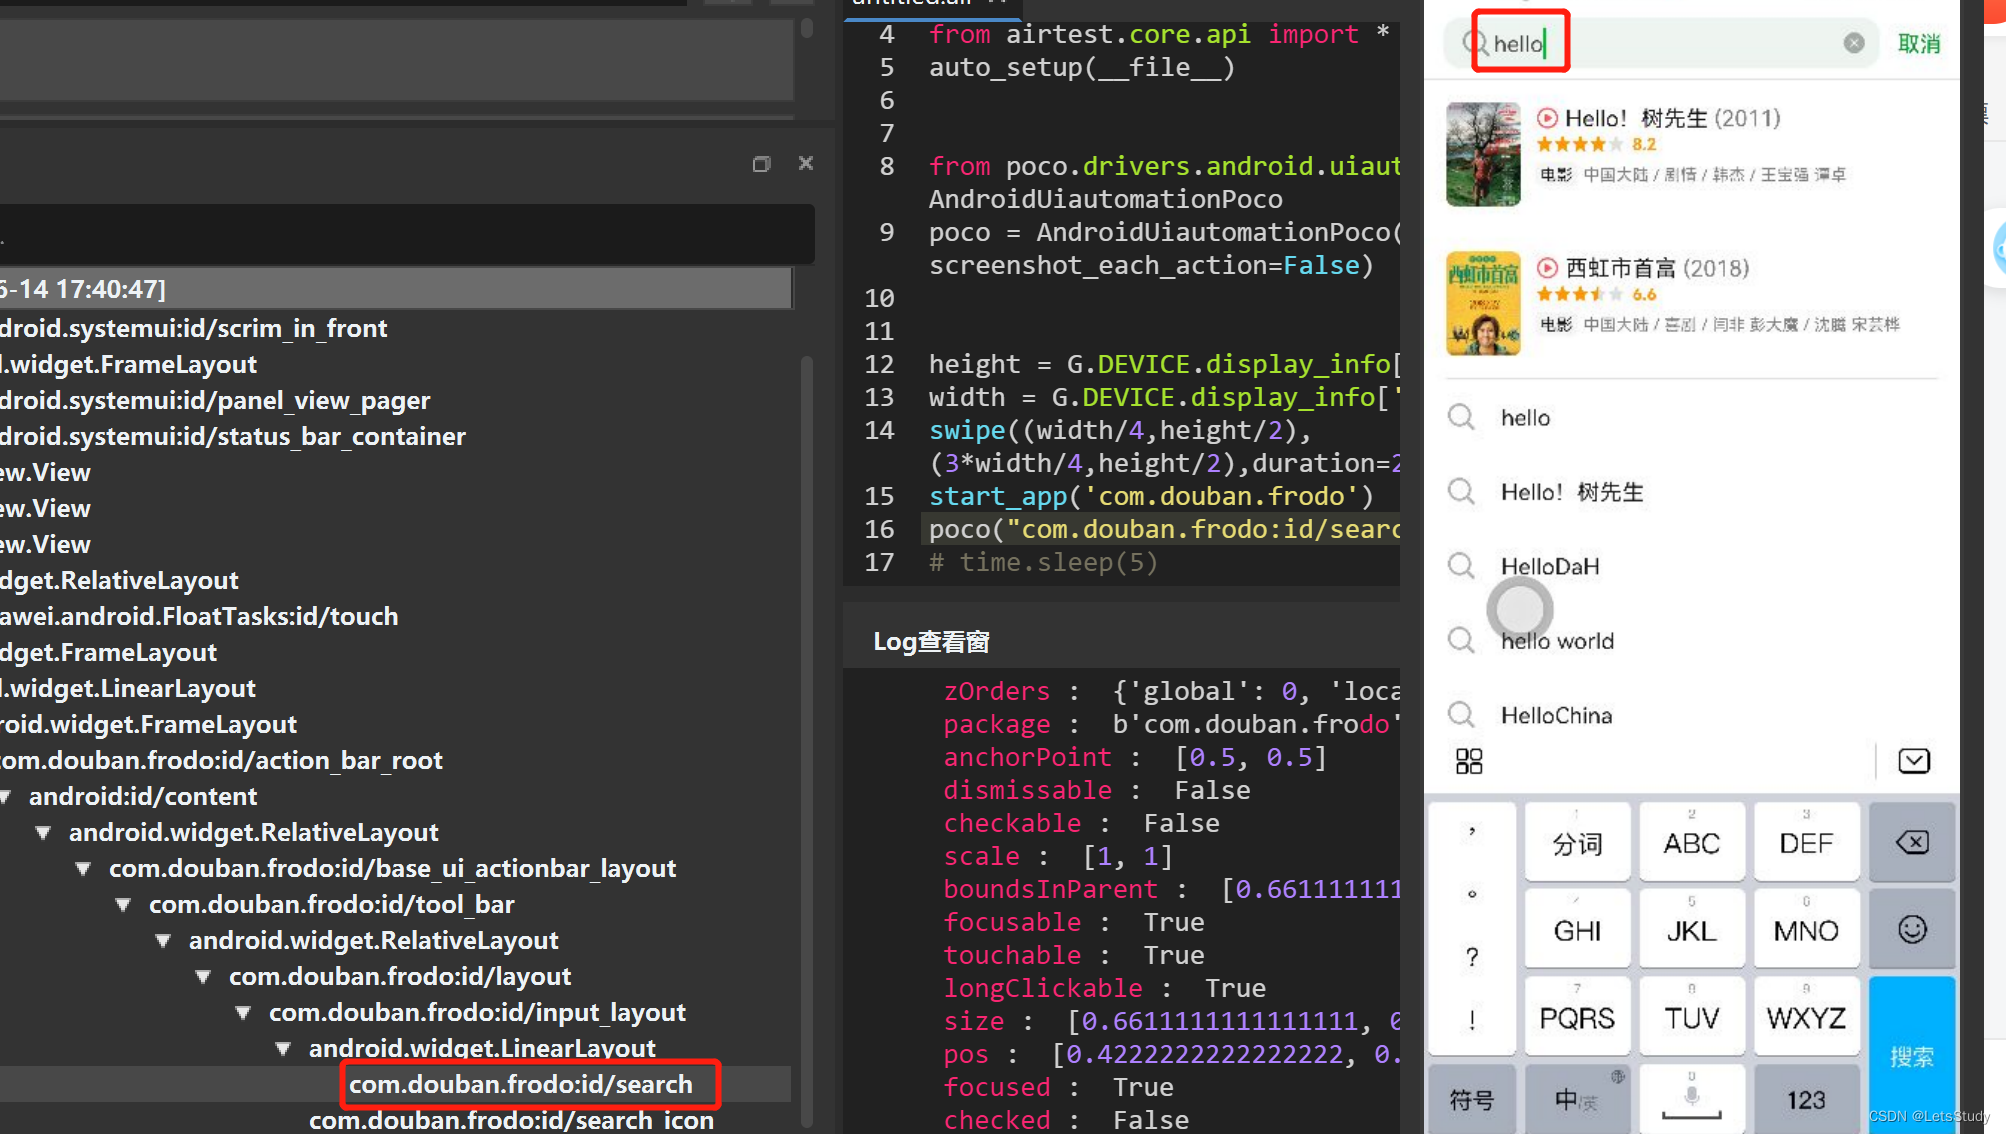This screenshot has width=2006, height=1134.
Task: Tap the 符号 symbols key
Action: 1471,1099
